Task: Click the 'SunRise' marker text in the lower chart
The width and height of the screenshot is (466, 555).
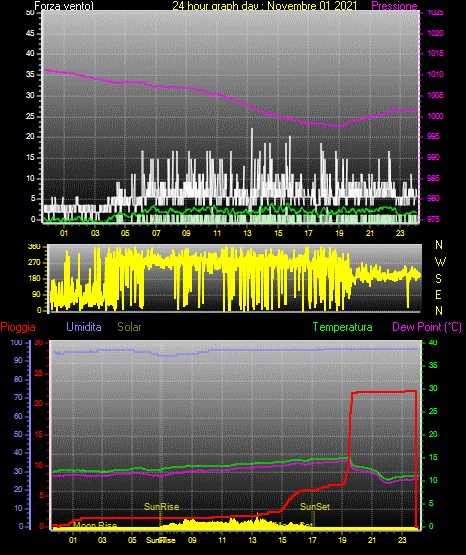Action: (x=161, y=507)
